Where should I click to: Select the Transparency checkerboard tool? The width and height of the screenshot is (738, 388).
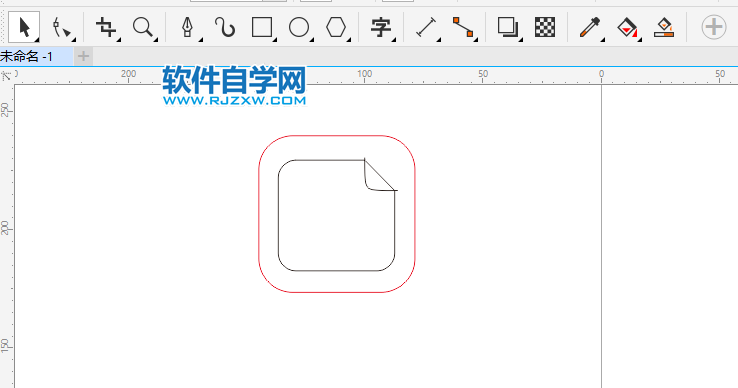click(545, 27)
